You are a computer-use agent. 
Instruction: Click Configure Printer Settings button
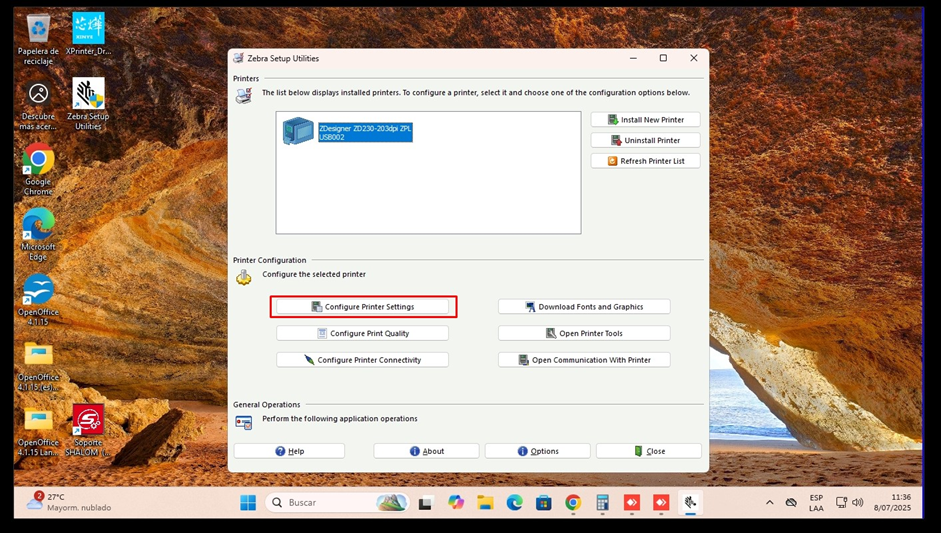point(363,307)
